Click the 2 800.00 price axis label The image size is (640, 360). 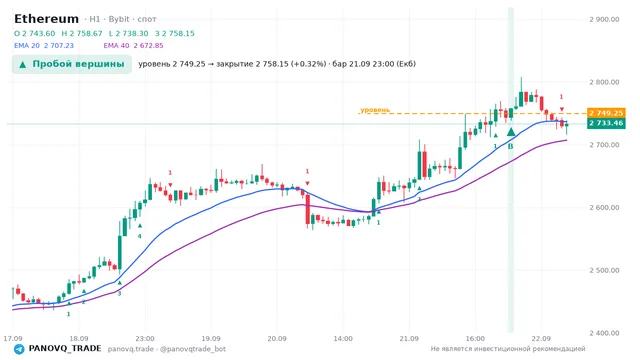(x=604, y=82)
